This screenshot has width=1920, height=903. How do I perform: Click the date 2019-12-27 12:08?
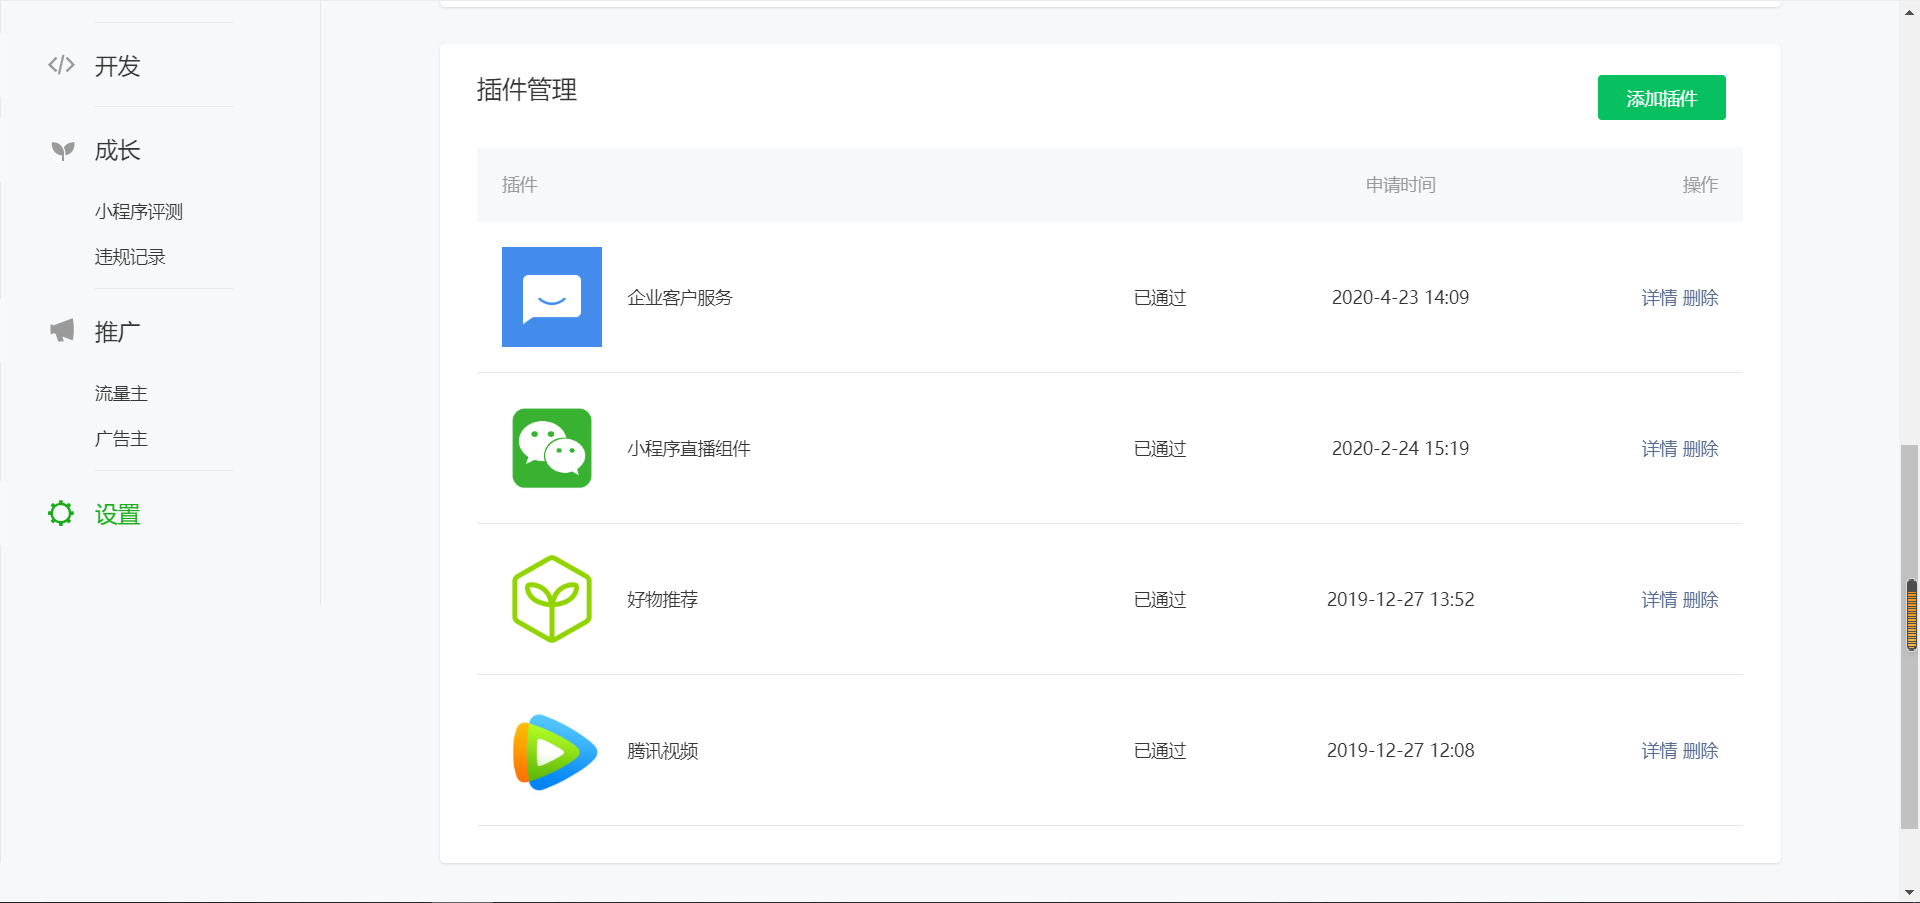coord(1400,750)
